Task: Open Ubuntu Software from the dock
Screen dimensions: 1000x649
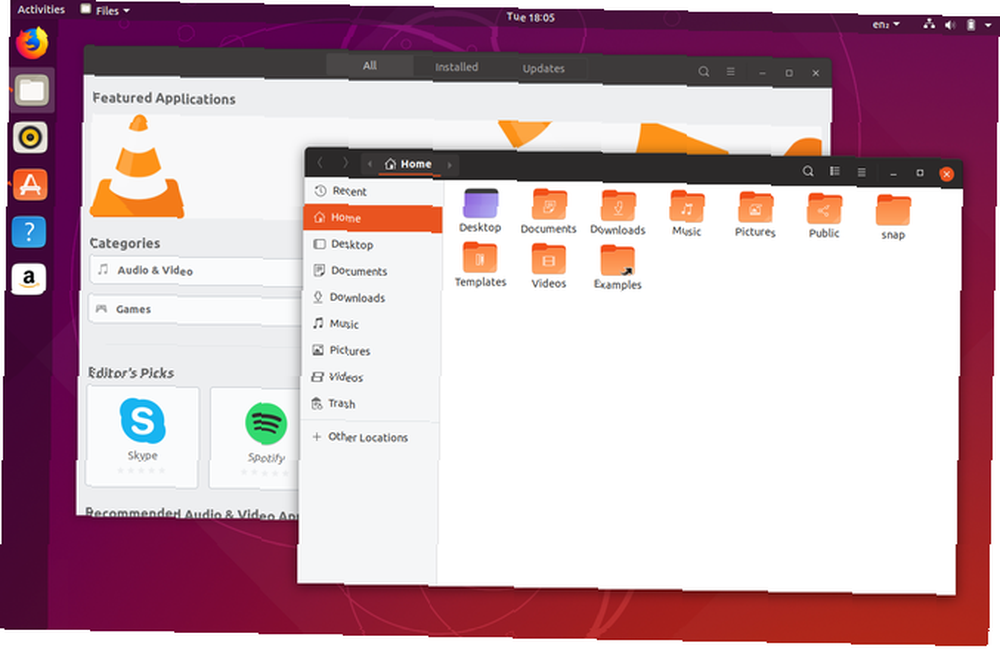Action: point(30,185)
